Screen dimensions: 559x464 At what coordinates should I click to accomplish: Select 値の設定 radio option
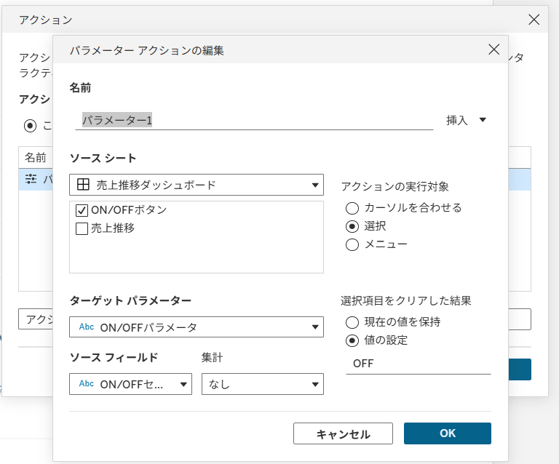pyautogui.click(x=352, y=340)
